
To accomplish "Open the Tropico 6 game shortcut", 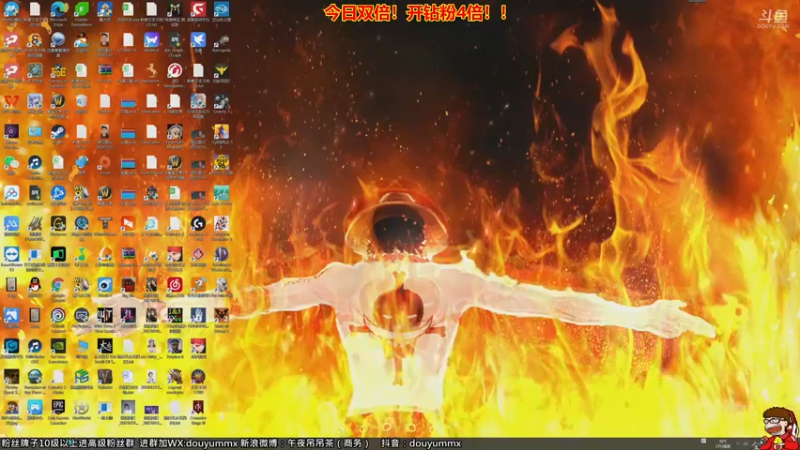I will point(174,346).
